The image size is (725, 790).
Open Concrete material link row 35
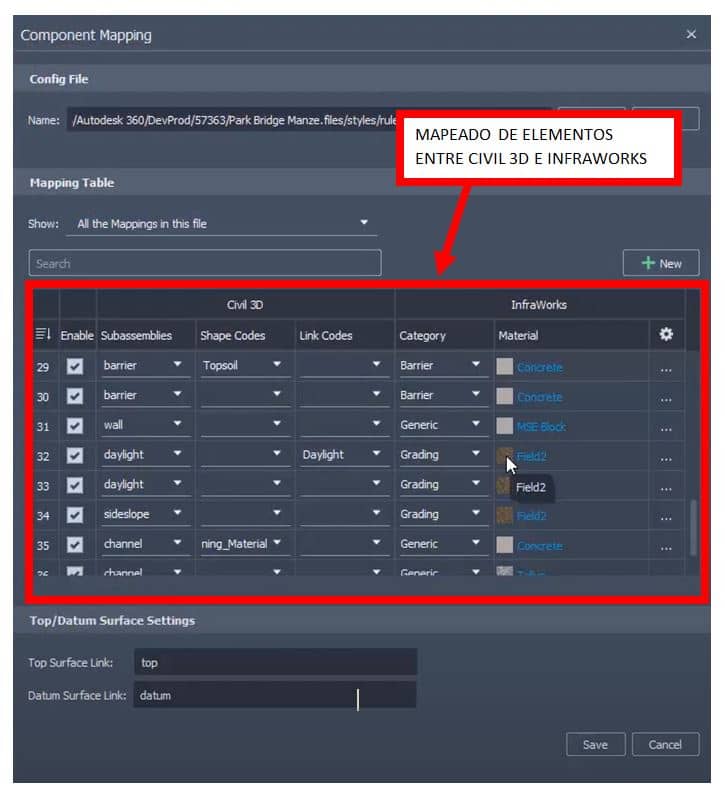540,546
